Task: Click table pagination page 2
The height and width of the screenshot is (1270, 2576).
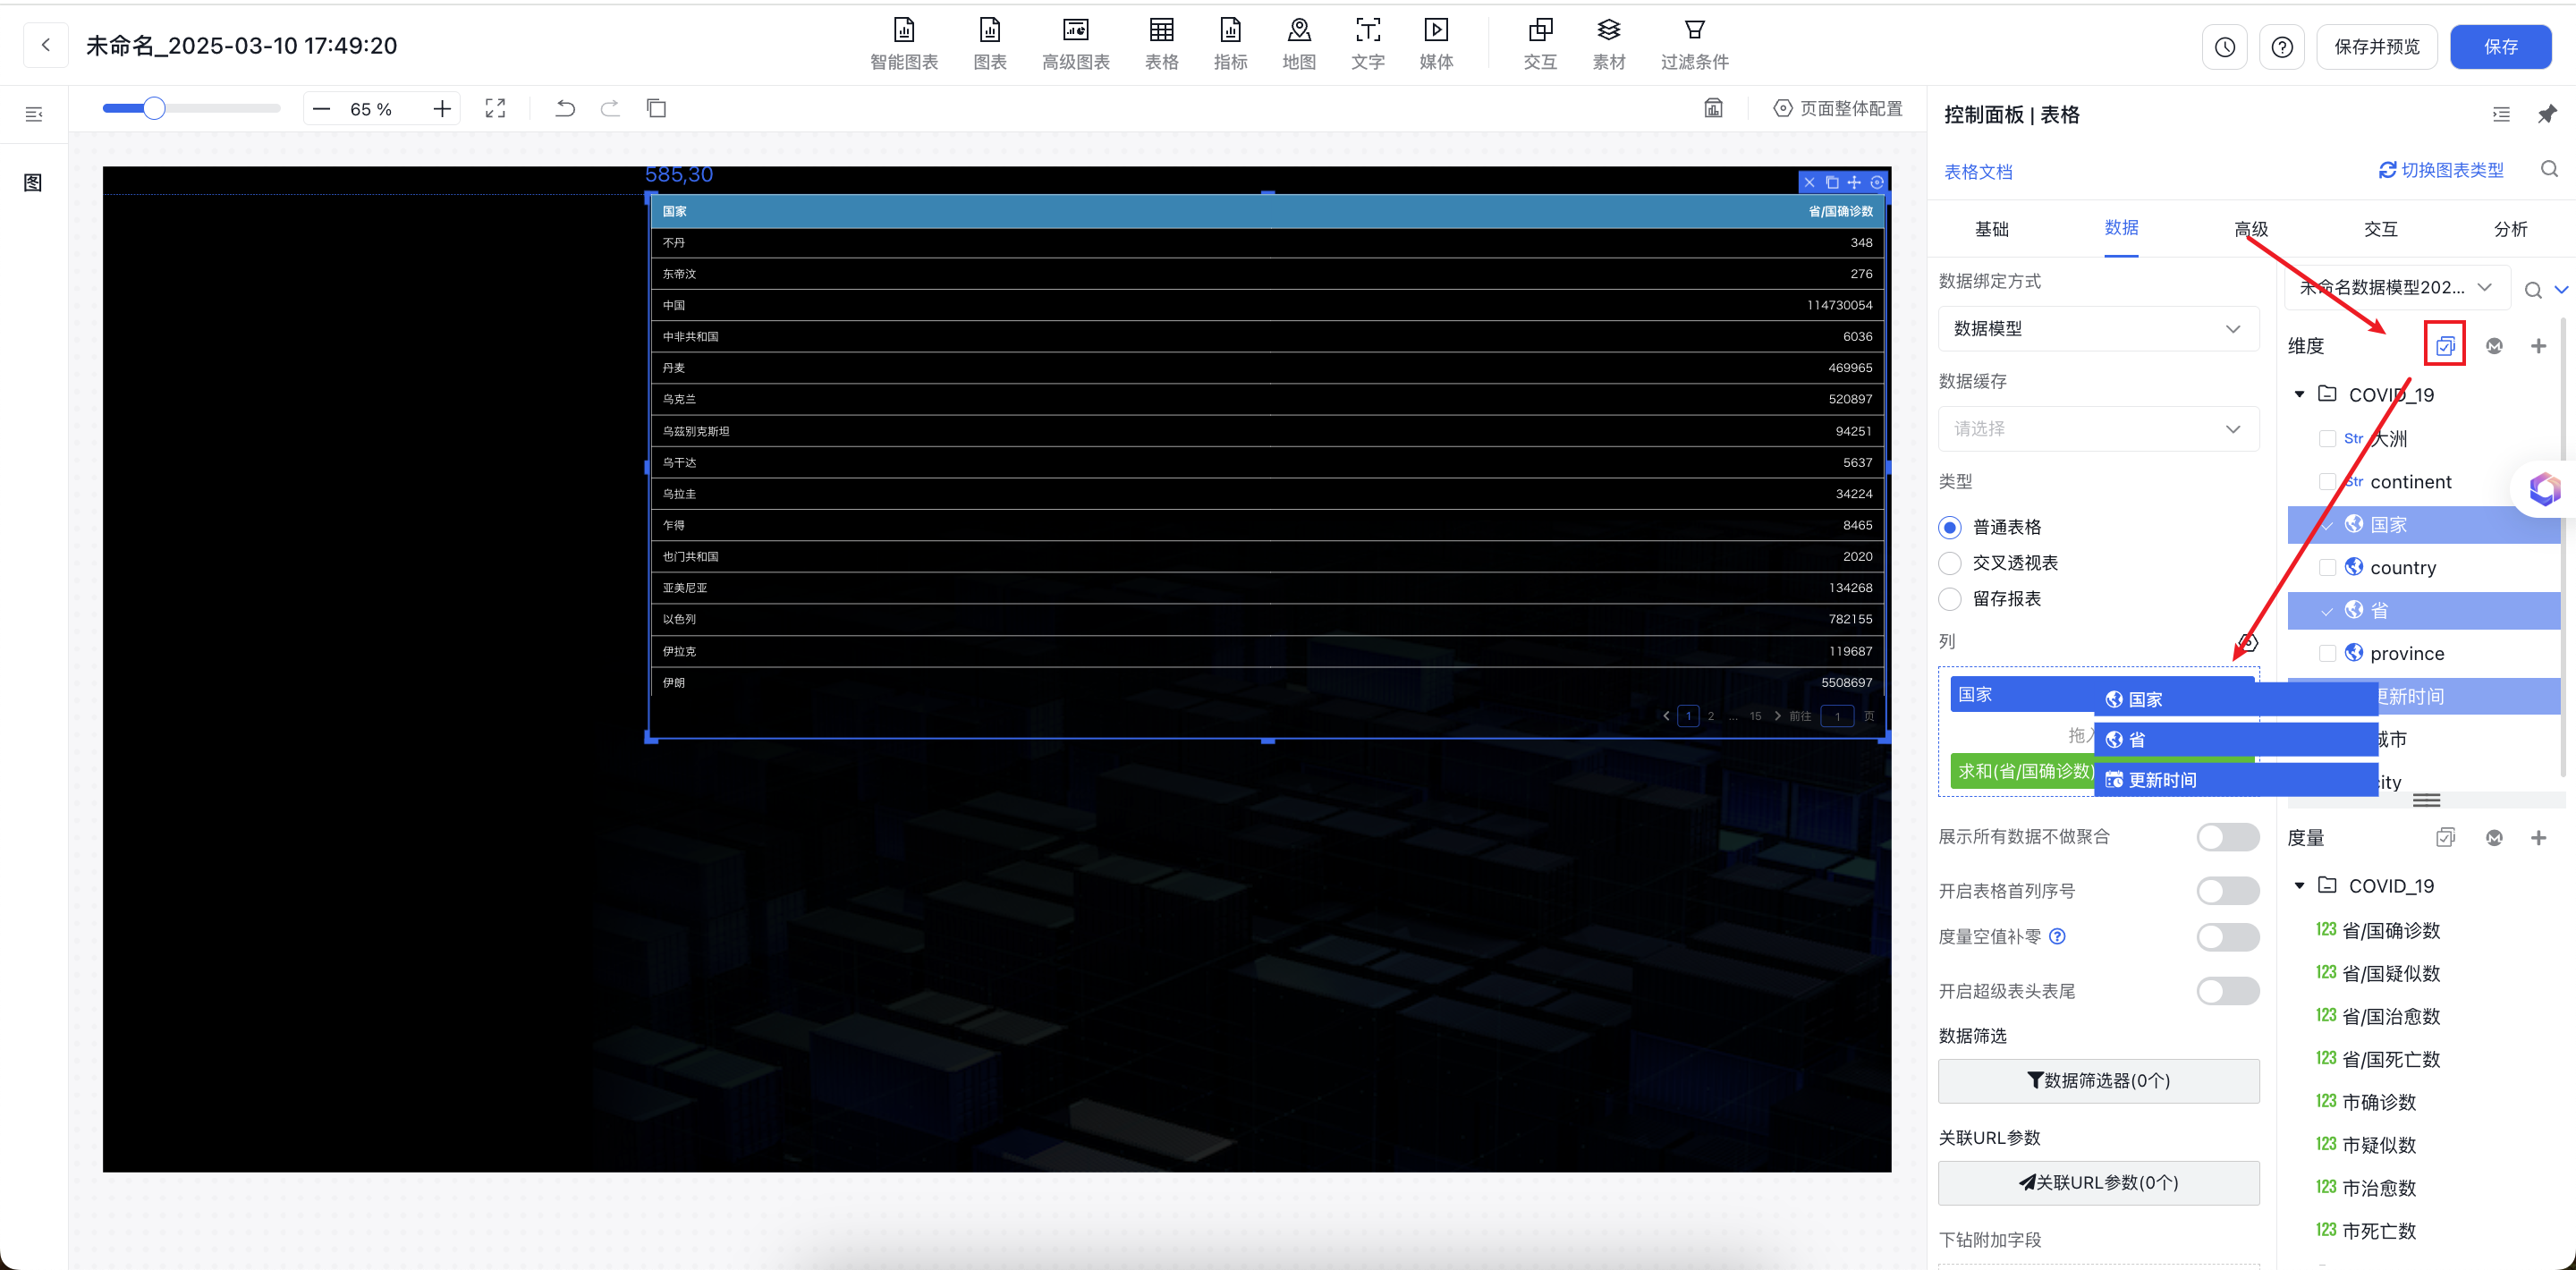Action: tap(1711, 716)
